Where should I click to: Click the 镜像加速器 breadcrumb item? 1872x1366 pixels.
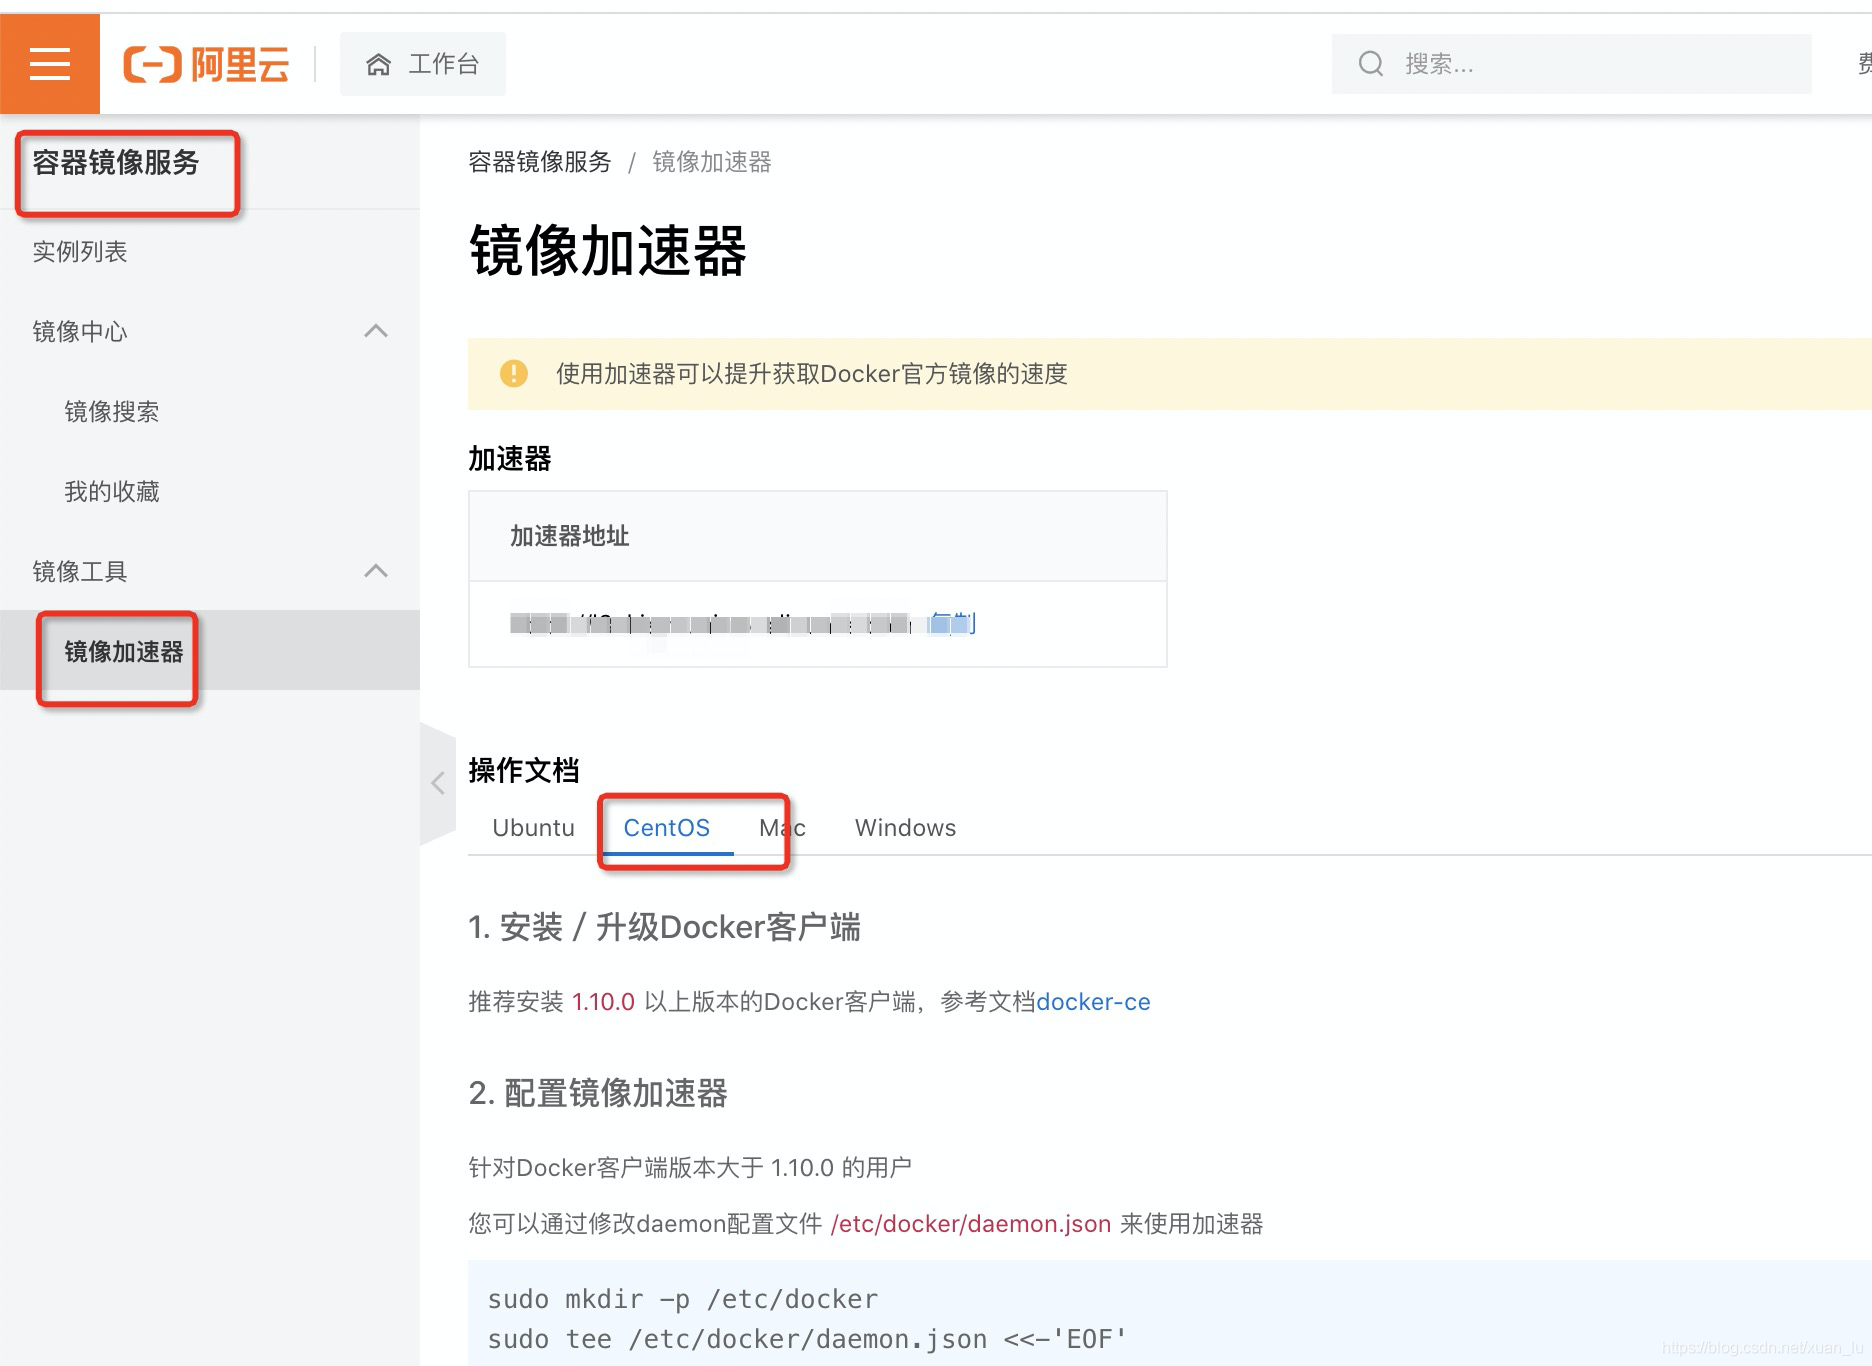click(x=712, y=162)
